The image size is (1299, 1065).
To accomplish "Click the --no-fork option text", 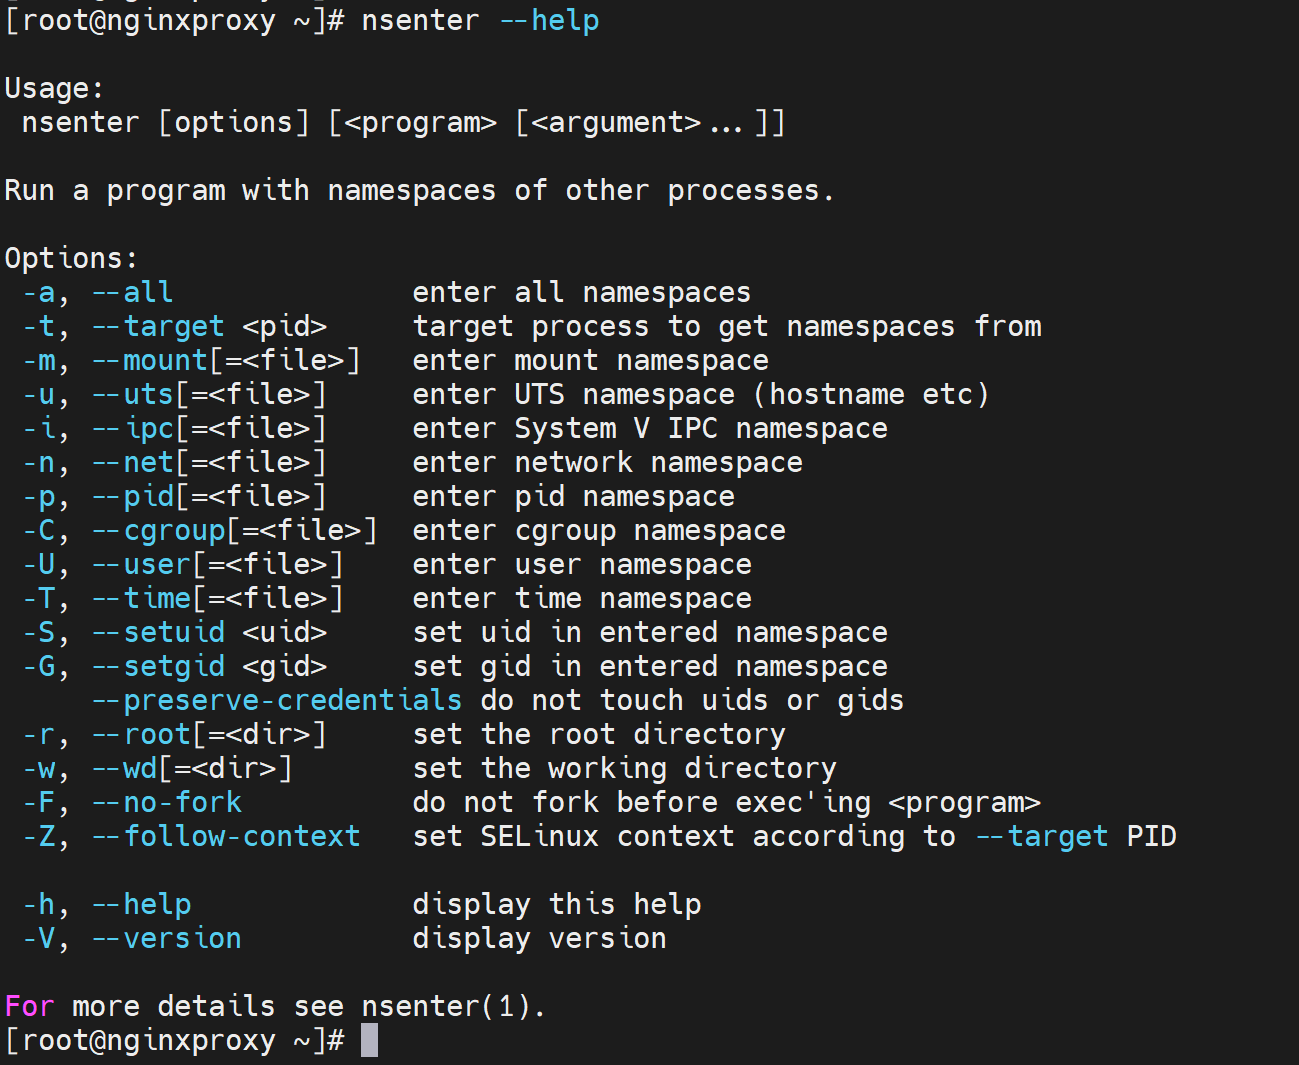I will coord(167,802).
